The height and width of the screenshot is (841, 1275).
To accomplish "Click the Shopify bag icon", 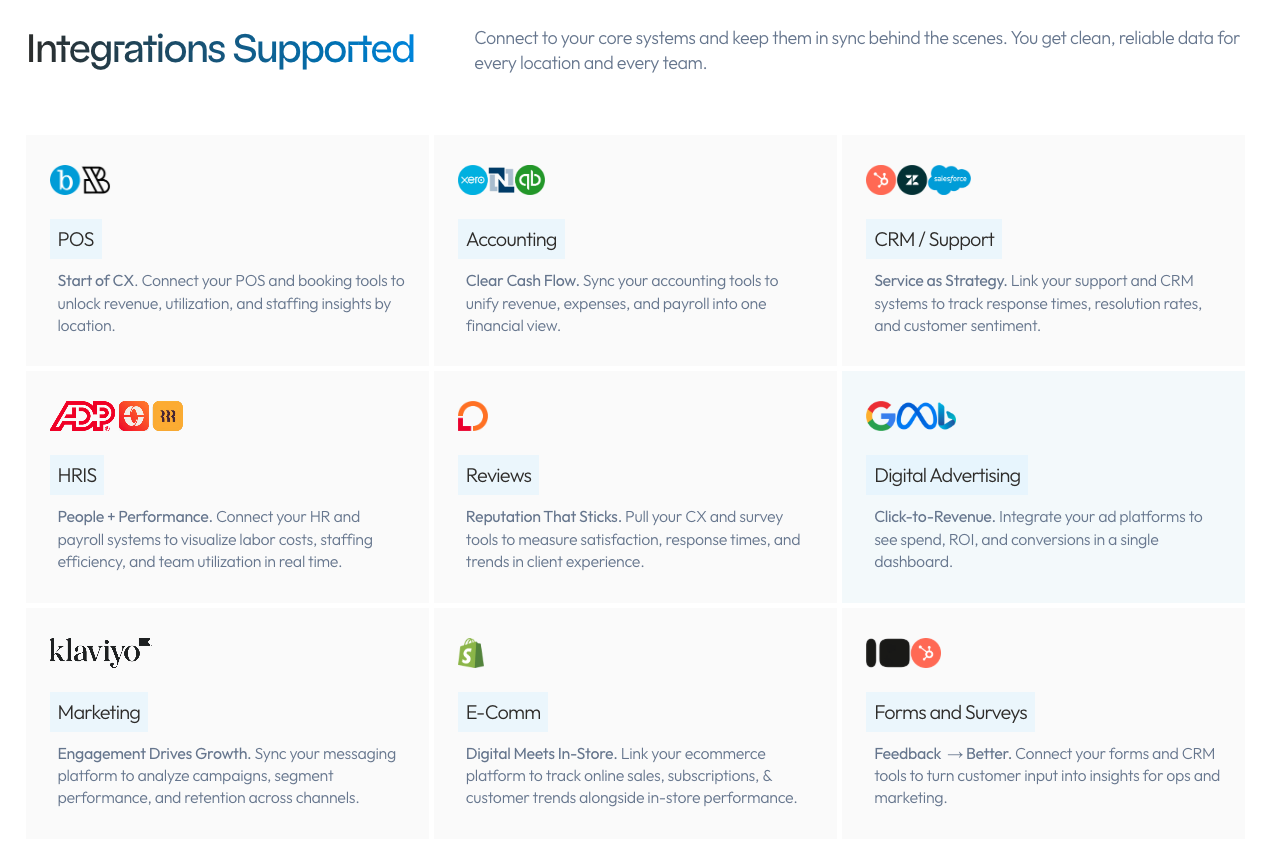I will (471, 653).
